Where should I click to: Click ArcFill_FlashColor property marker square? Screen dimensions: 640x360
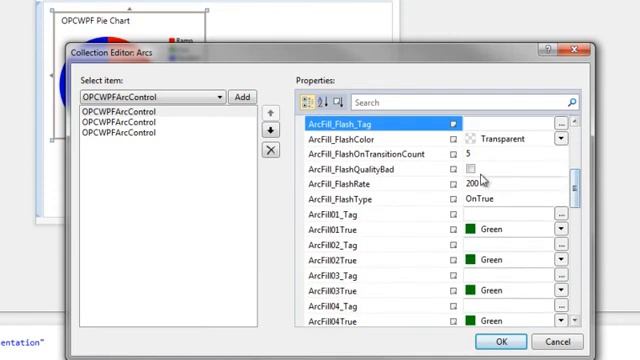tap(453, 139)
